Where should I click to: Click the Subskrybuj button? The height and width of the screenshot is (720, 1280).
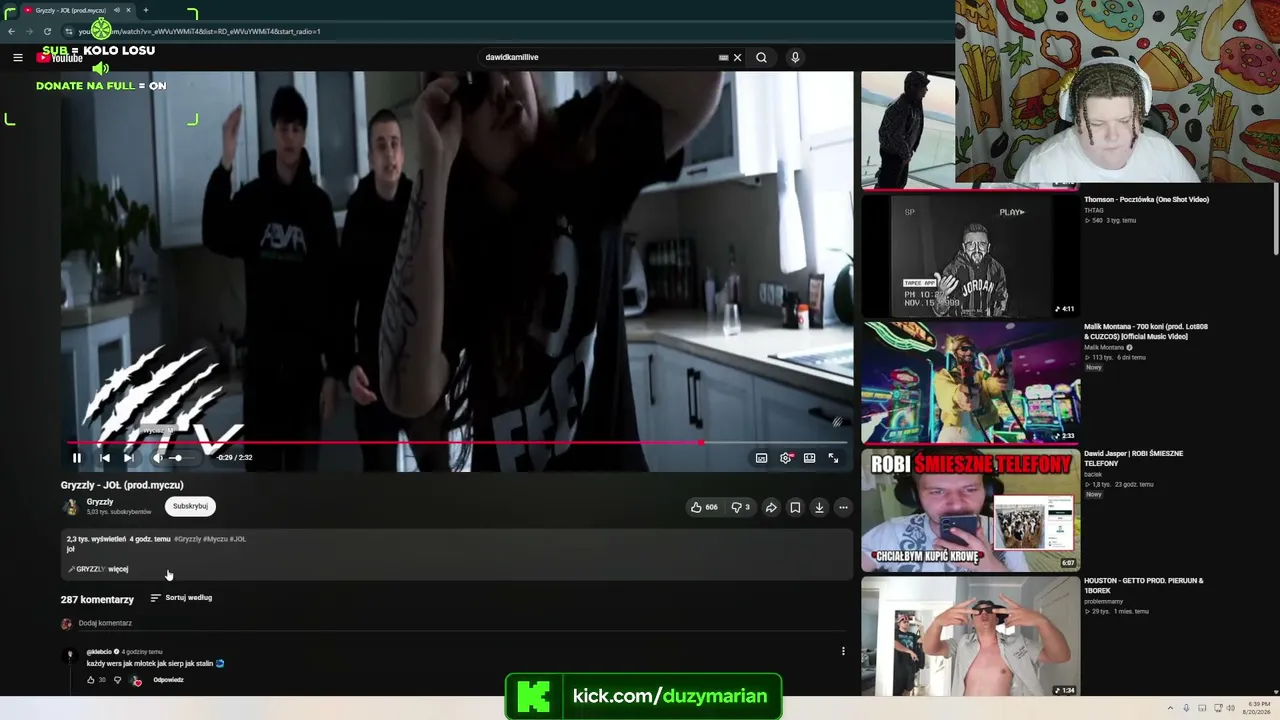[x=190, y=506]
